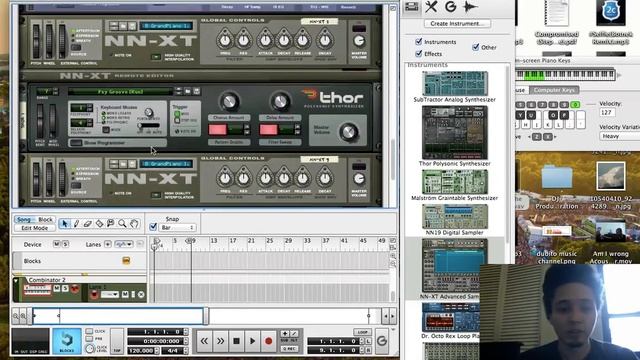Adjust tempo 120.000 stepper arrows
This screenshot has height=360, width=640.
157,350
